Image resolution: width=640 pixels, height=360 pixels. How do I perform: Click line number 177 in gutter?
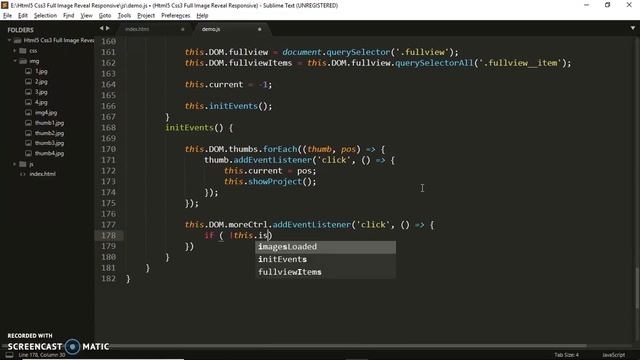[x=109, y=225]
